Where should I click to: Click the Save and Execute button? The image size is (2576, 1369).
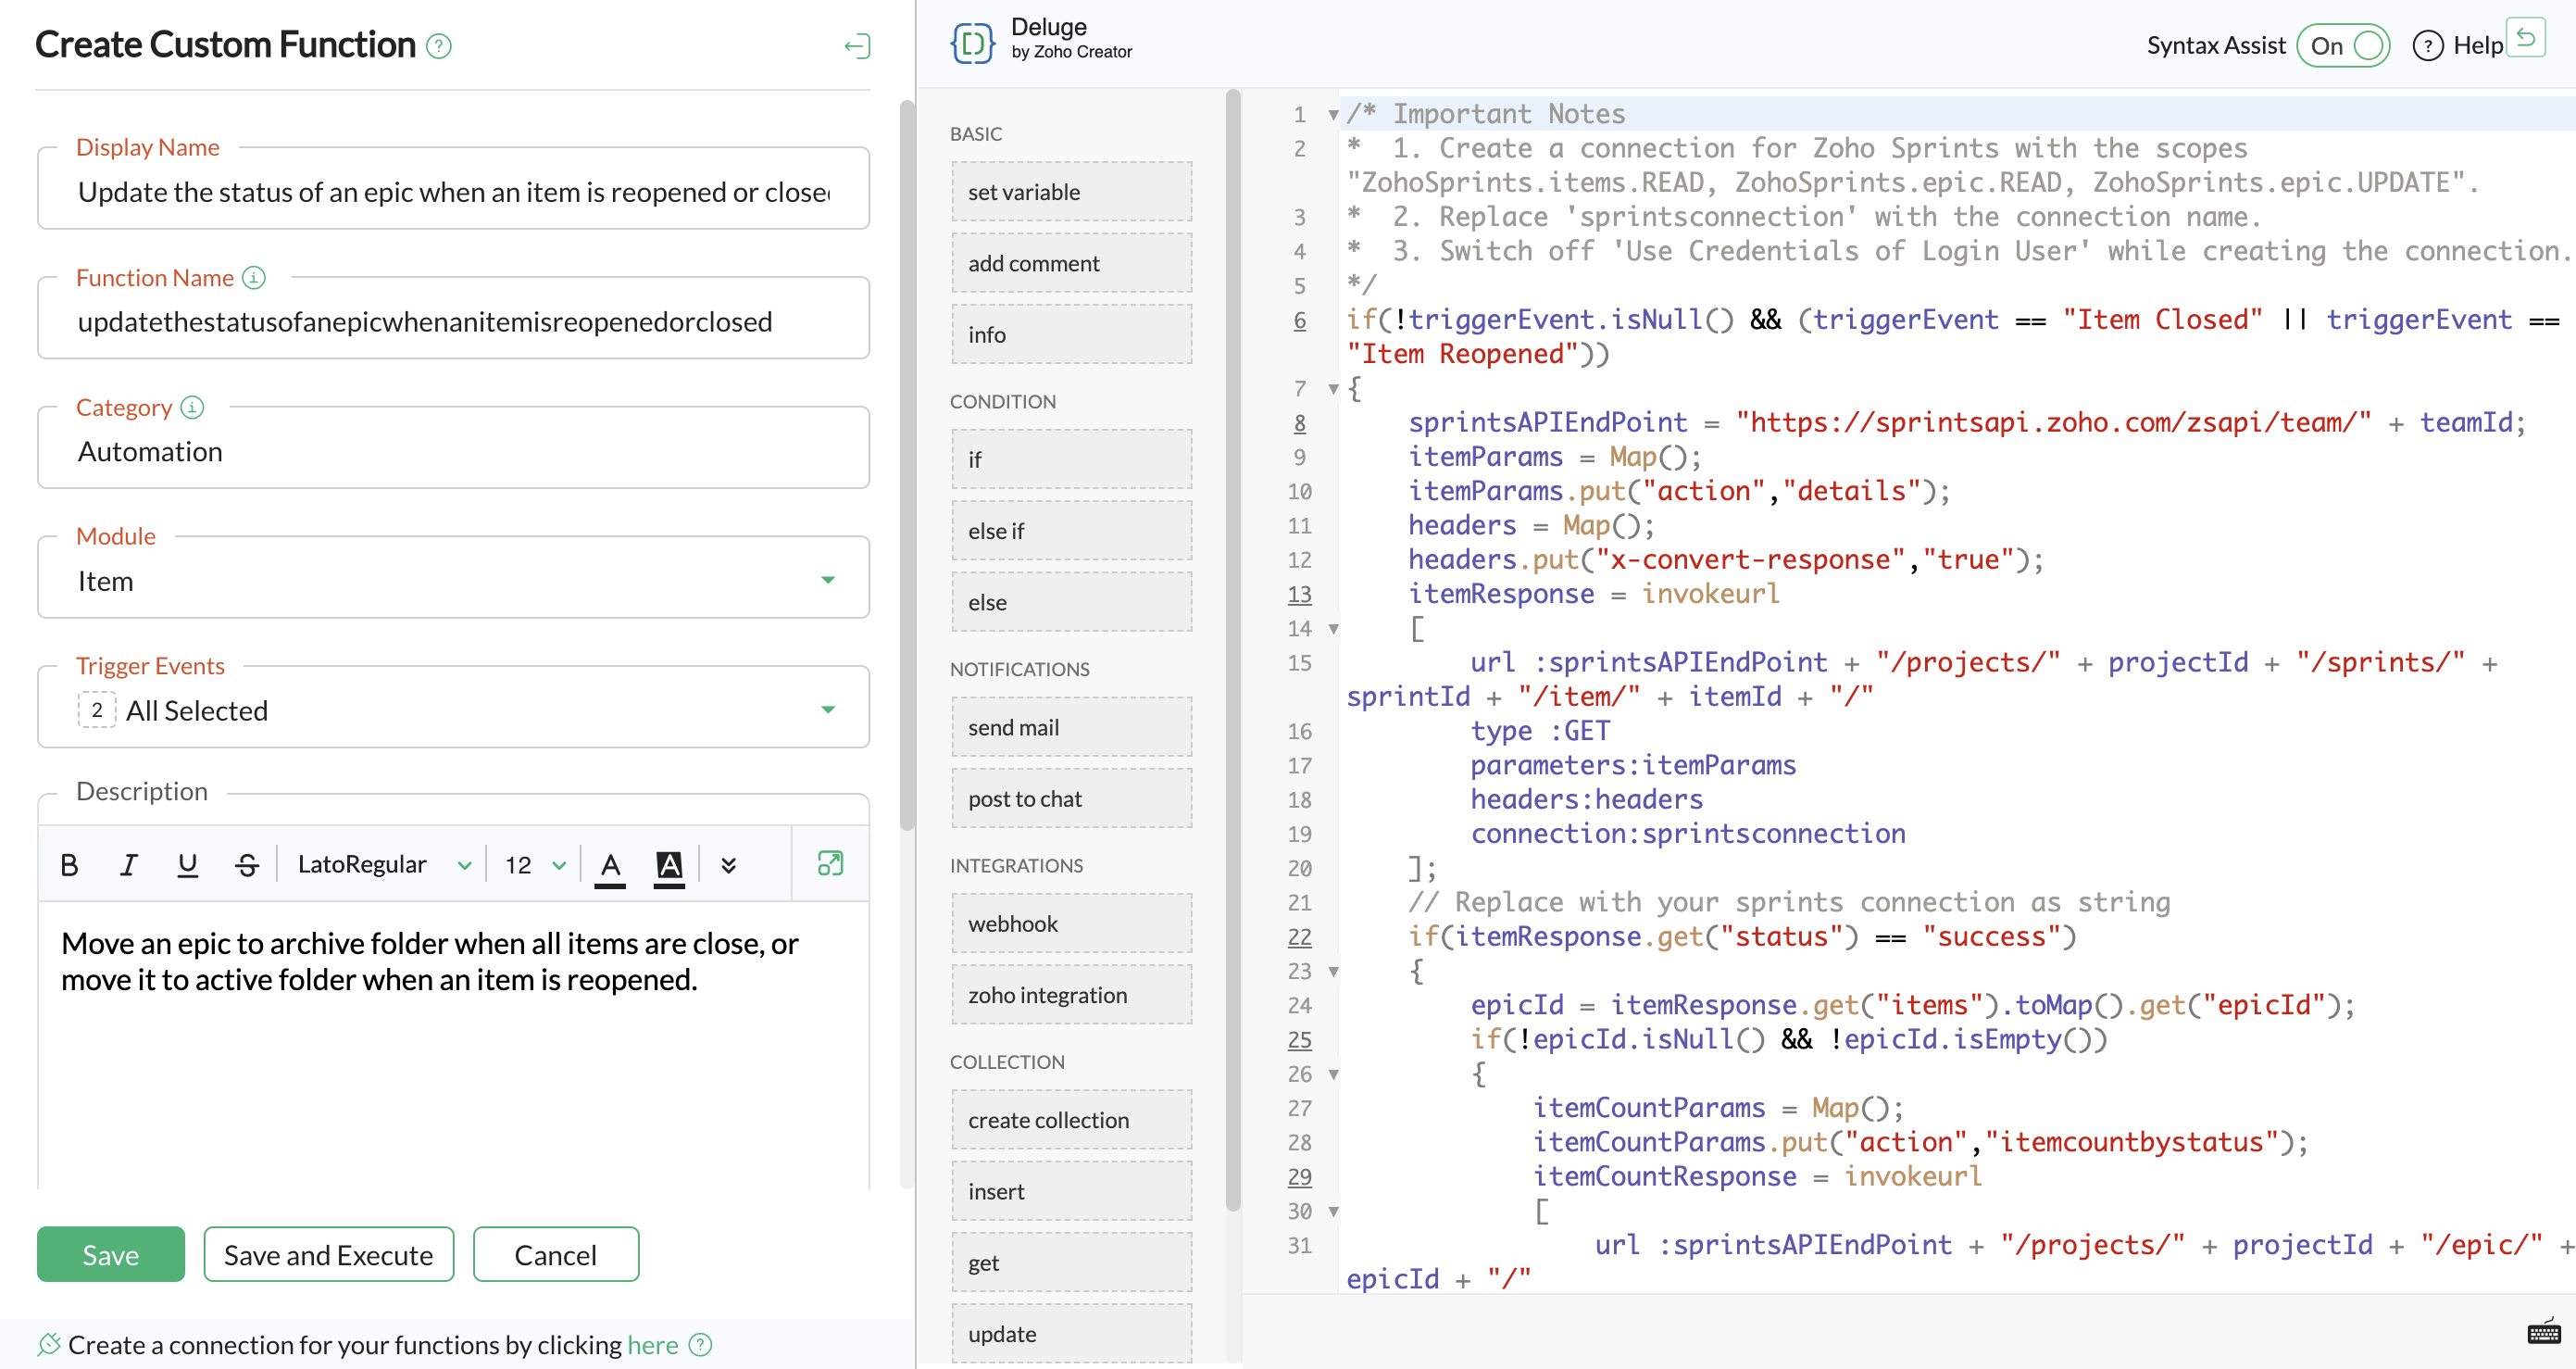point(328,1254)
